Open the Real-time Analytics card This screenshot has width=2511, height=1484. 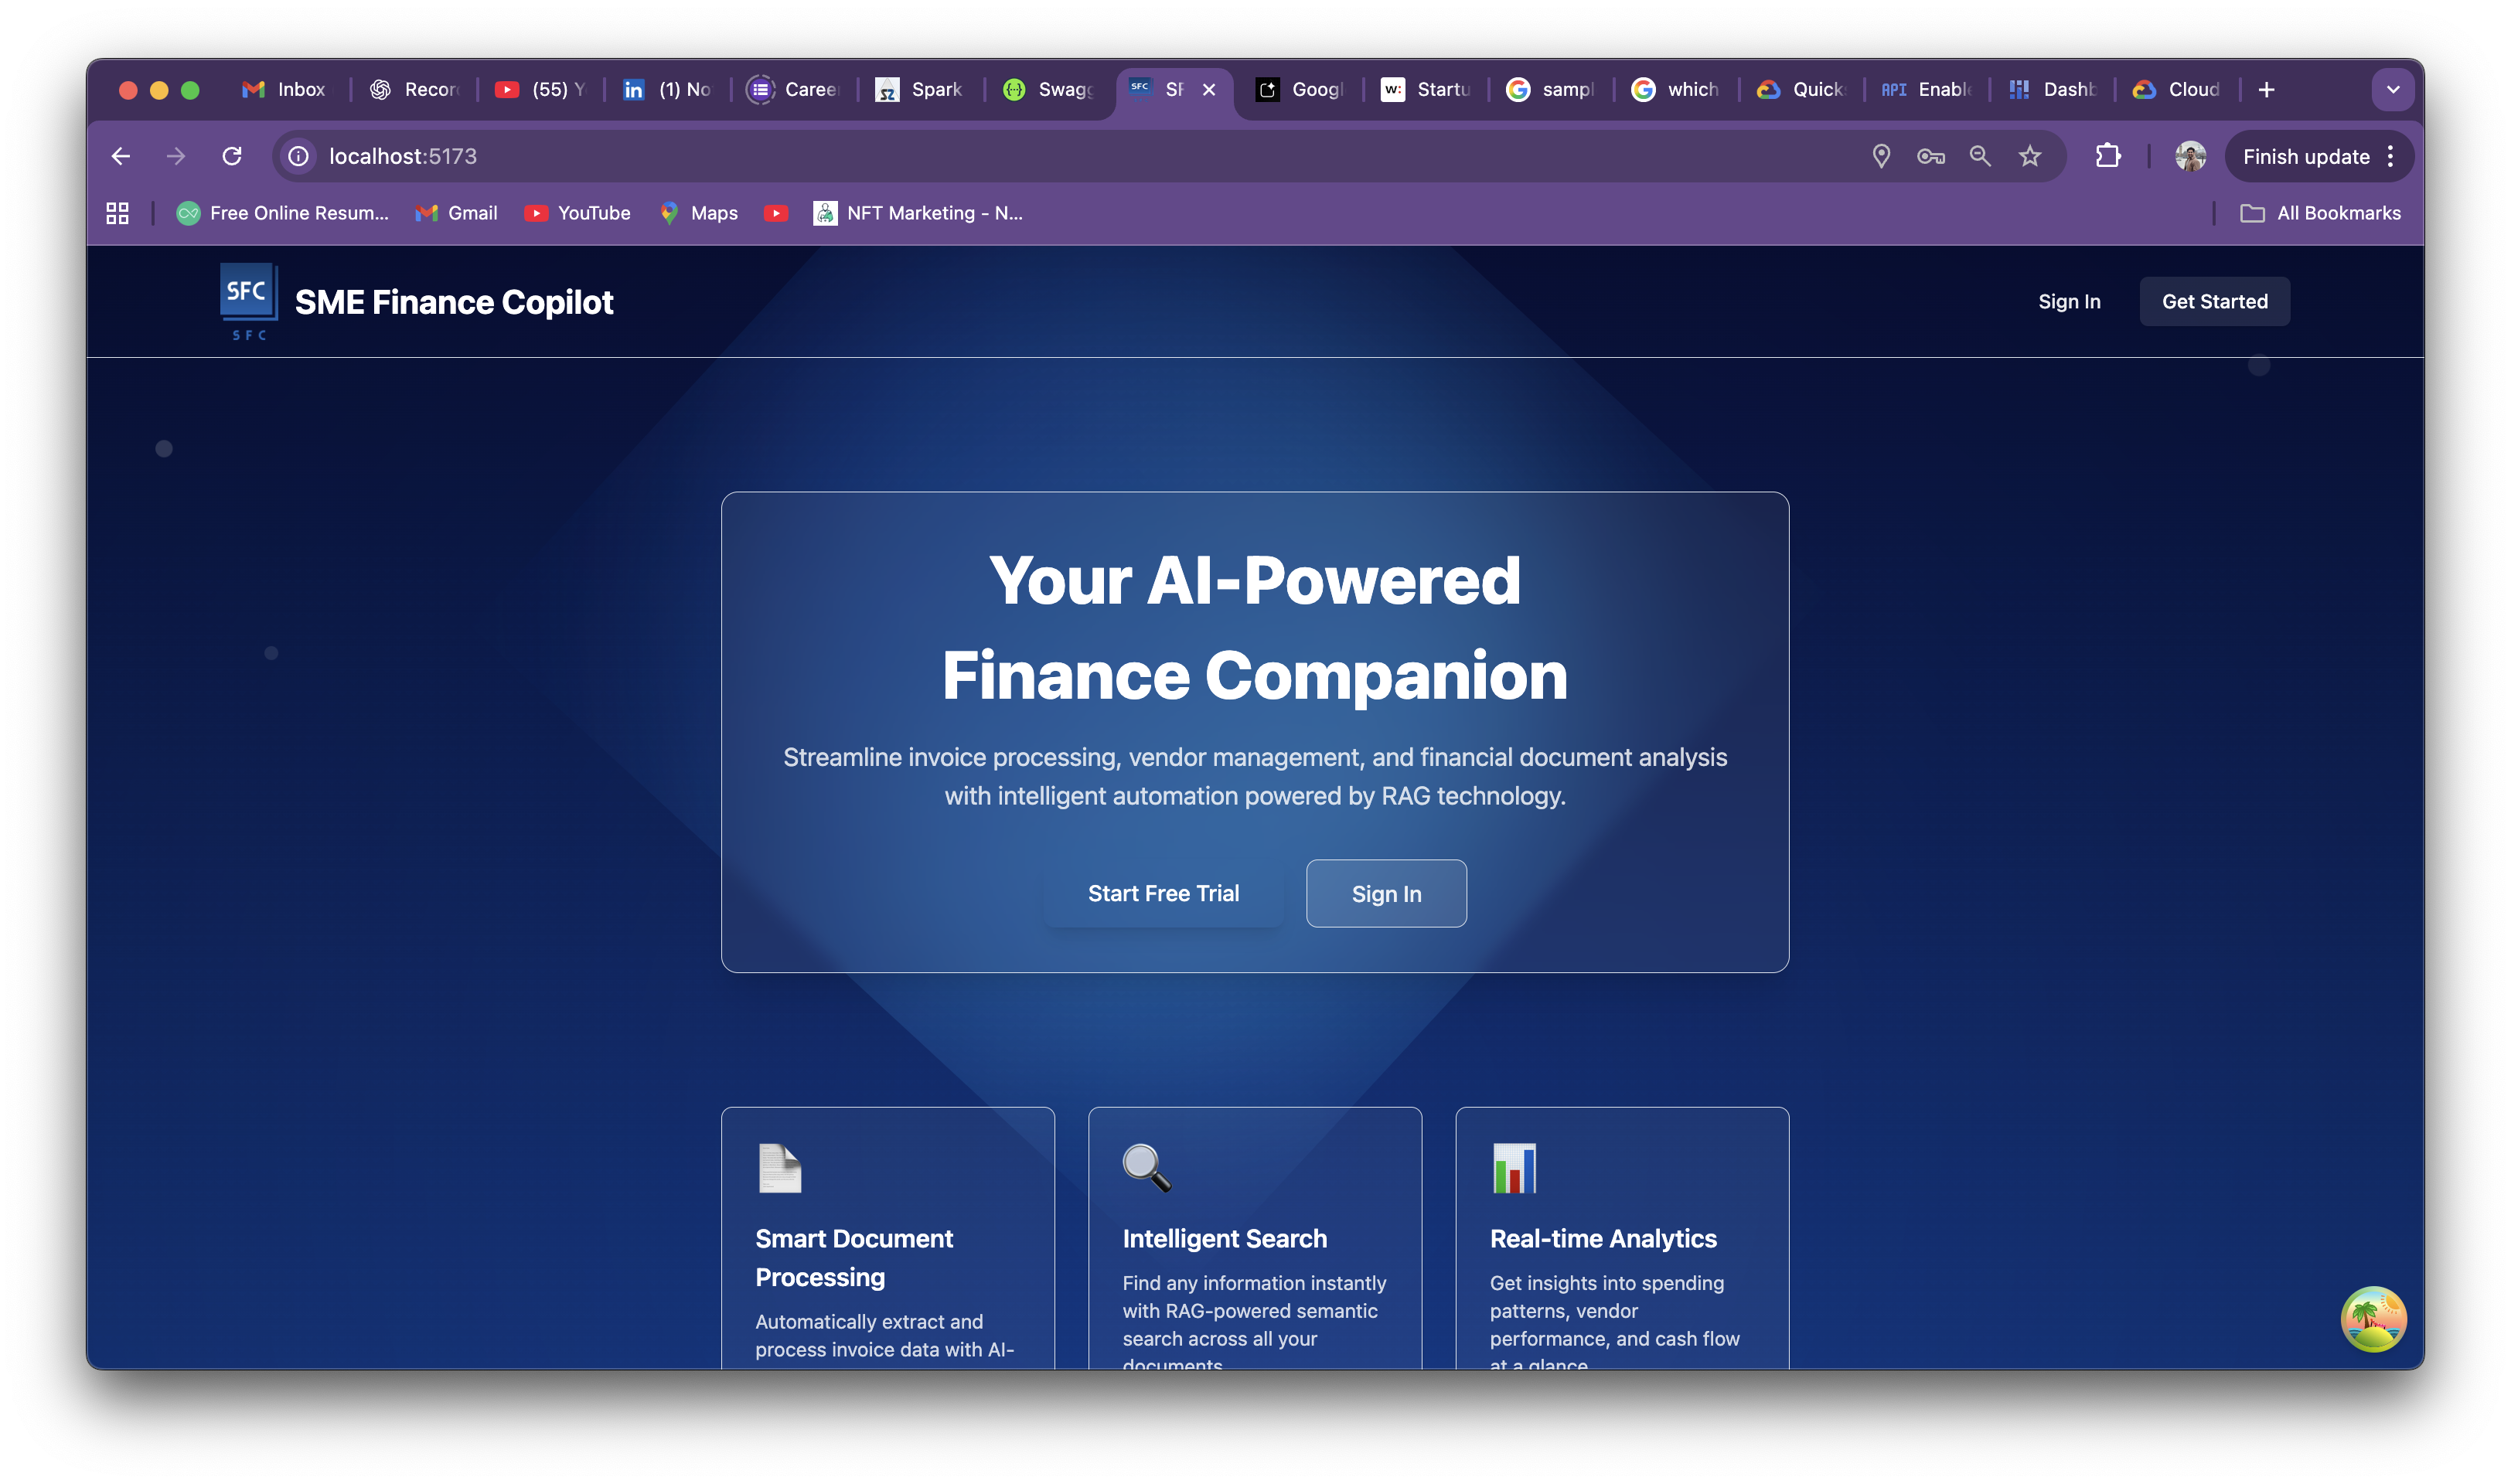point(1622,1237)
